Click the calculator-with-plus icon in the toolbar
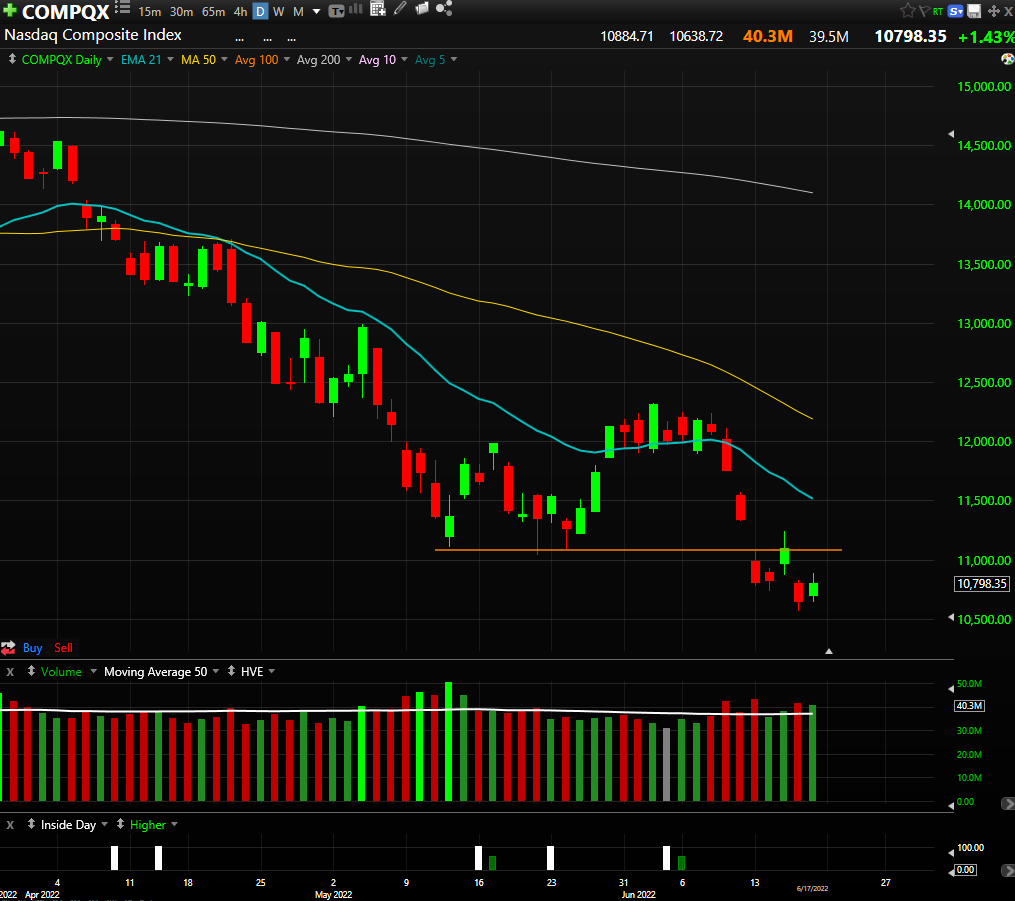This screenshot has height=901, width=1015. click(378, 8)
